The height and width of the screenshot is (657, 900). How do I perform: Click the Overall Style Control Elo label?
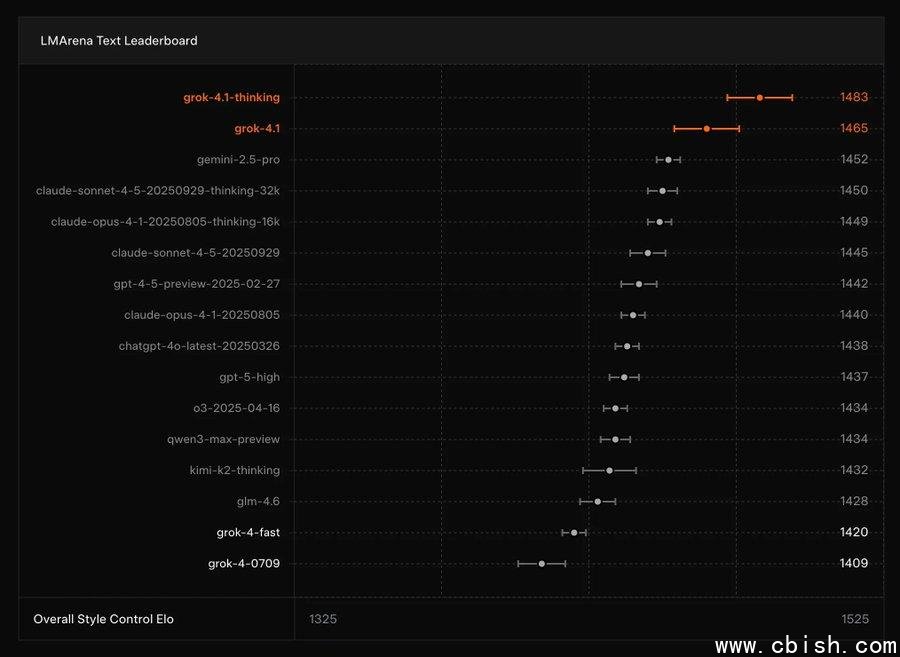click(x=103, y=619)
